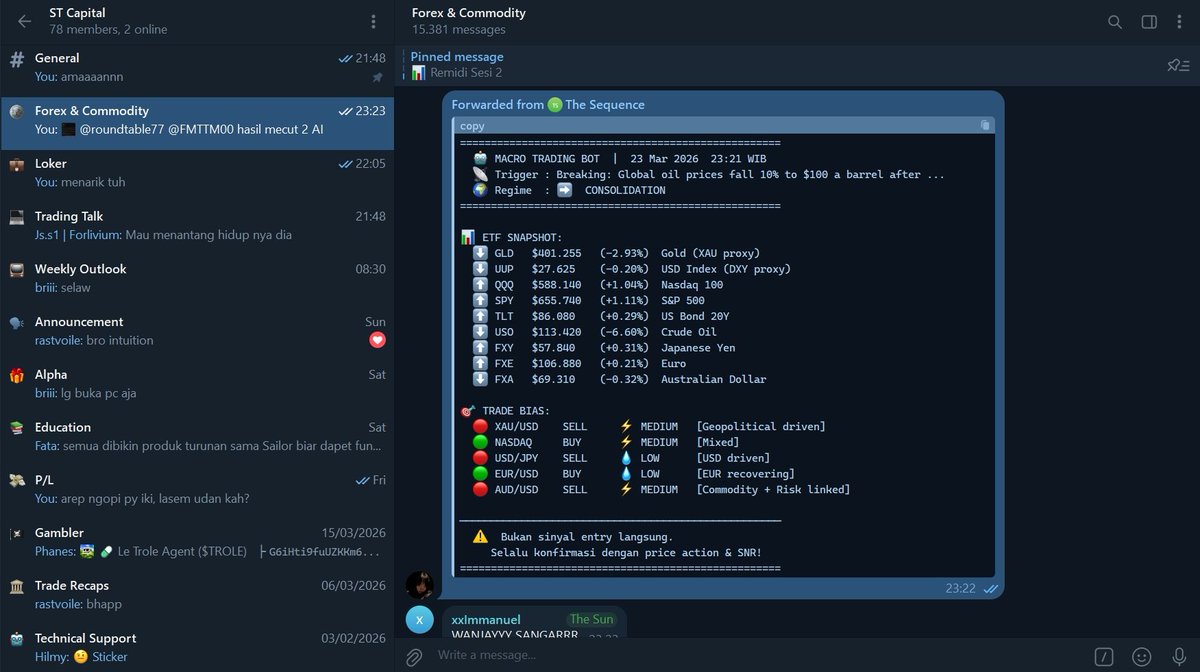Click the pin icon on General topic
Viewport: 1200px width, 672px height.
coord(377,77)
